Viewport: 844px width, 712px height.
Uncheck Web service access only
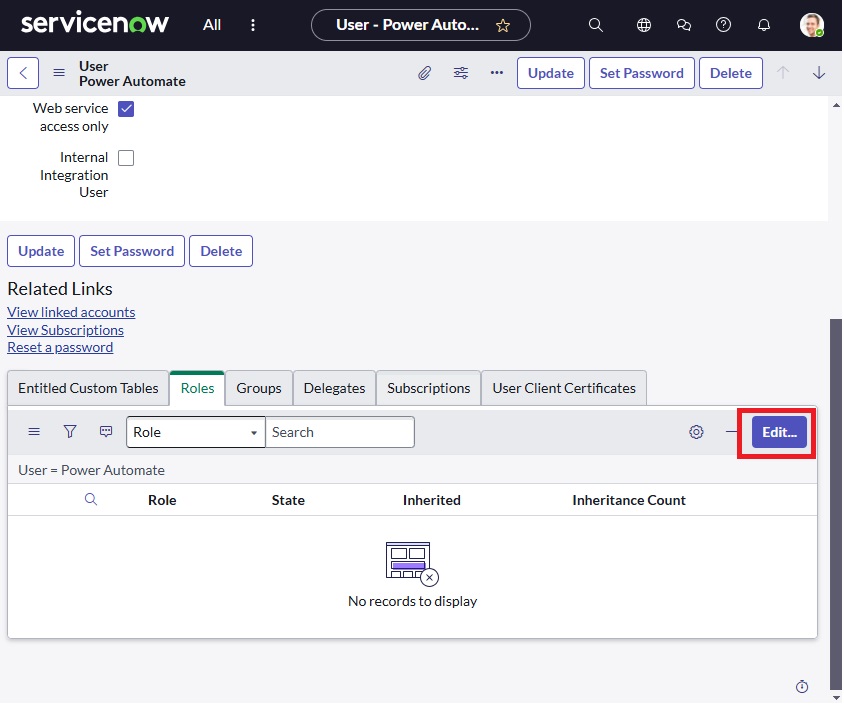point(126,109)
